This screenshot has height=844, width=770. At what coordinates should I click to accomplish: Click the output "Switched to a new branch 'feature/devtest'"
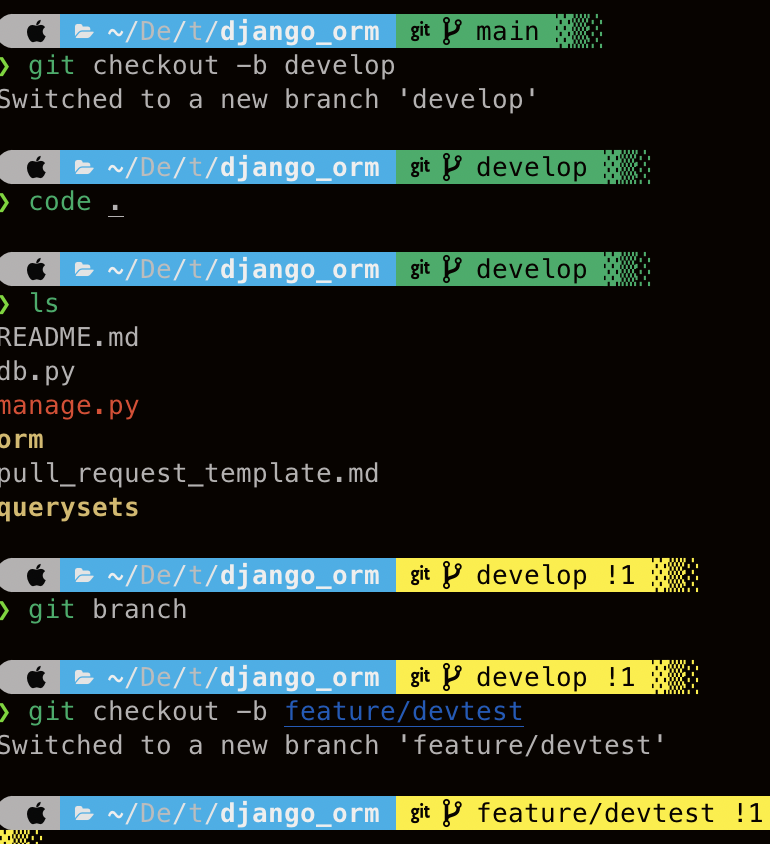click(332, 745)
